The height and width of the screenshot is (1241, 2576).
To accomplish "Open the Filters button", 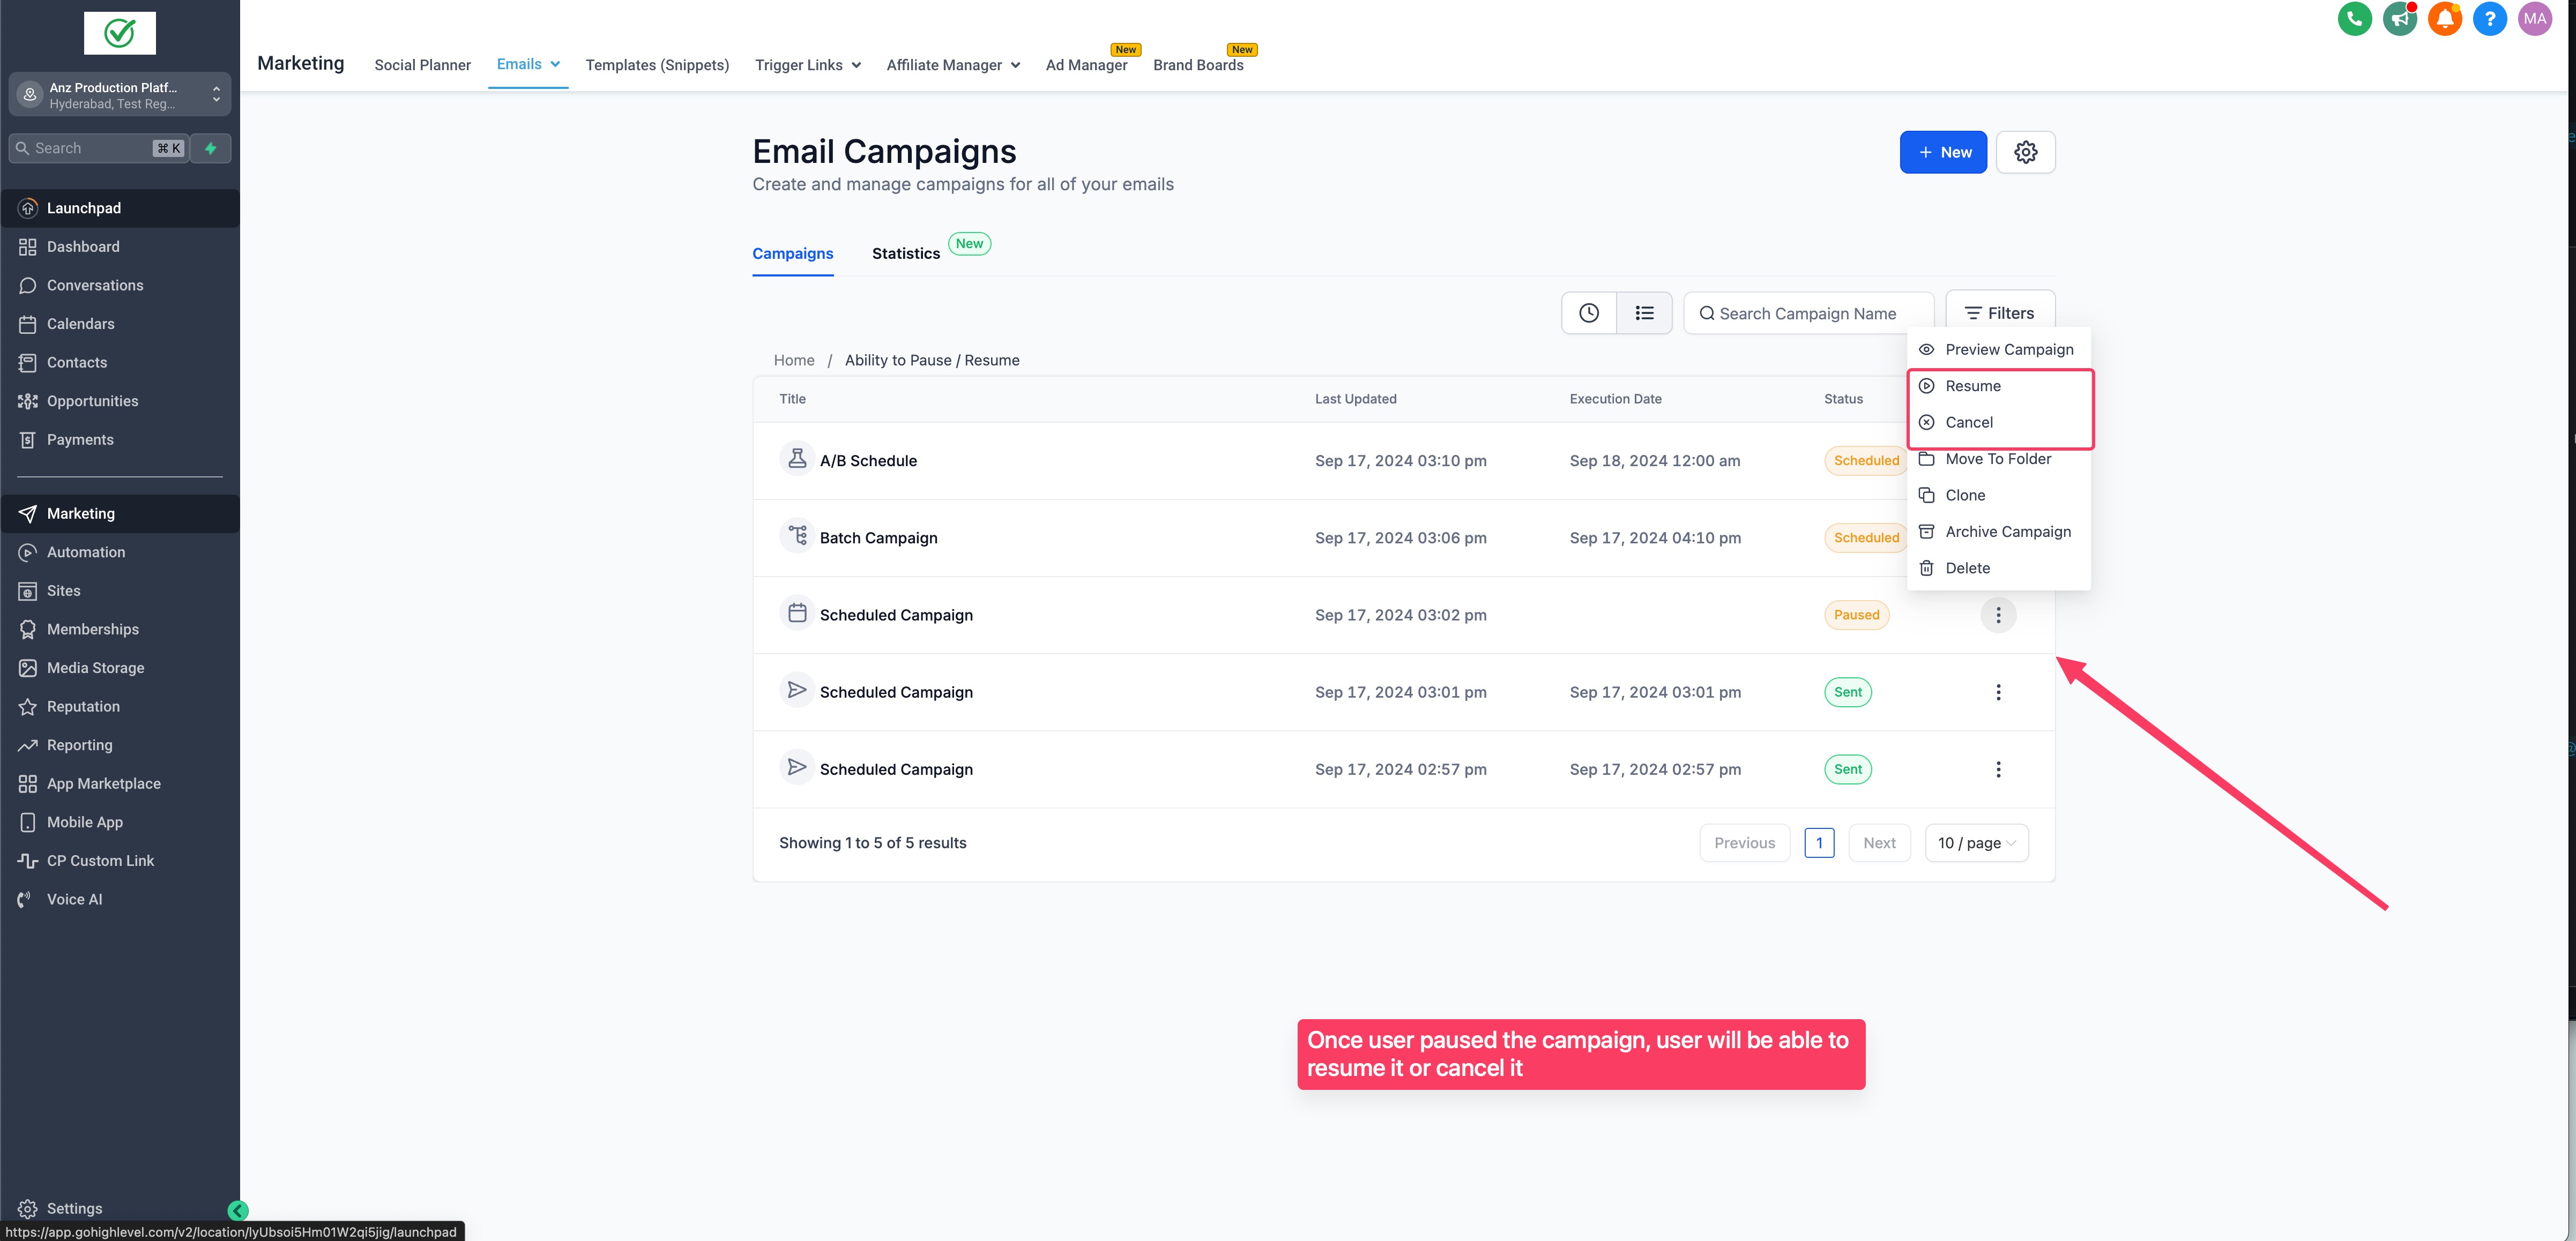I will (x=1999, y=313).
